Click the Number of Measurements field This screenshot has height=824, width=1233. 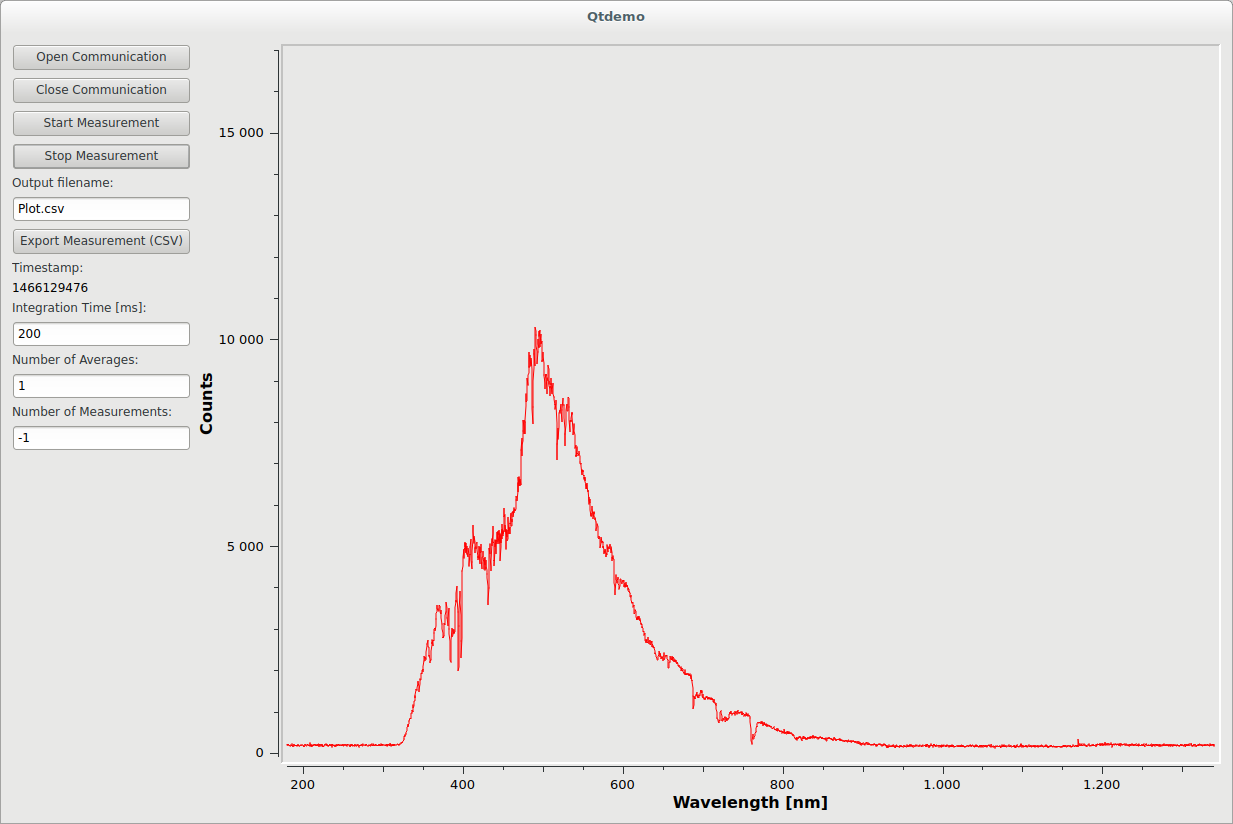coord(101,438)
